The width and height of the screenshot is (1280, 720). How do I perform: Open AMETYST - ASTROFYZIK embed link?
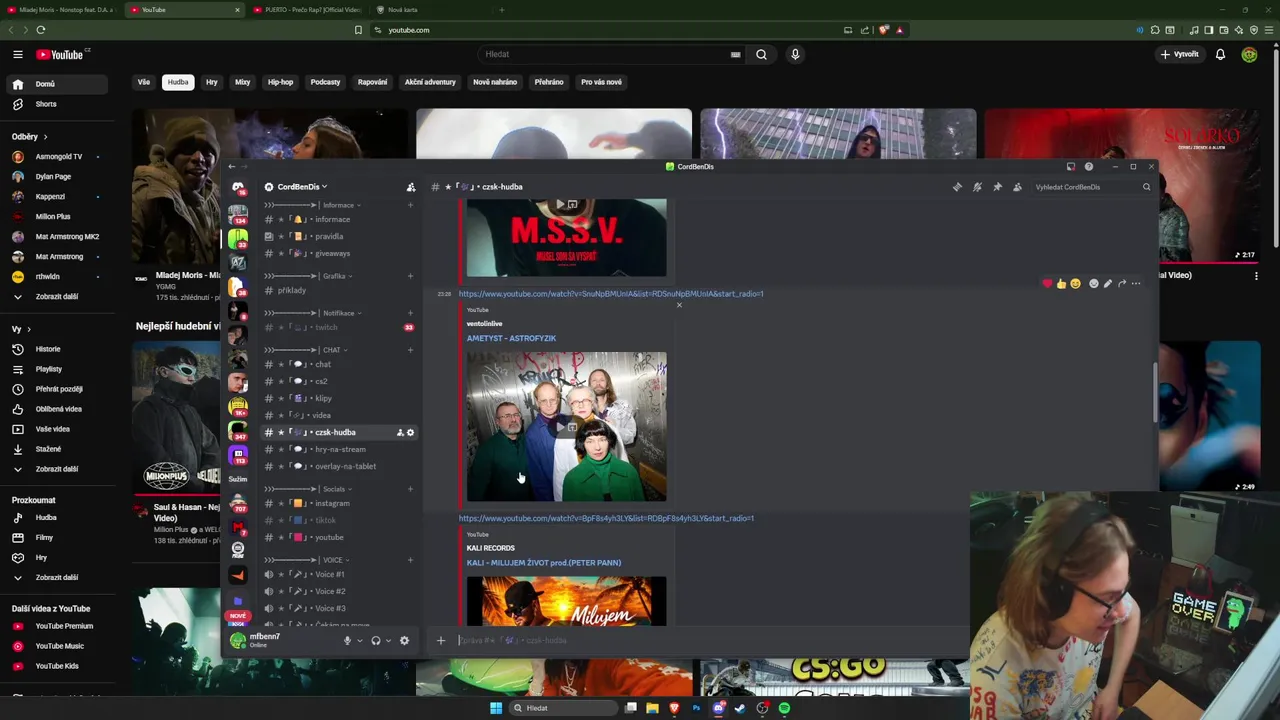[x=511, y=338]
